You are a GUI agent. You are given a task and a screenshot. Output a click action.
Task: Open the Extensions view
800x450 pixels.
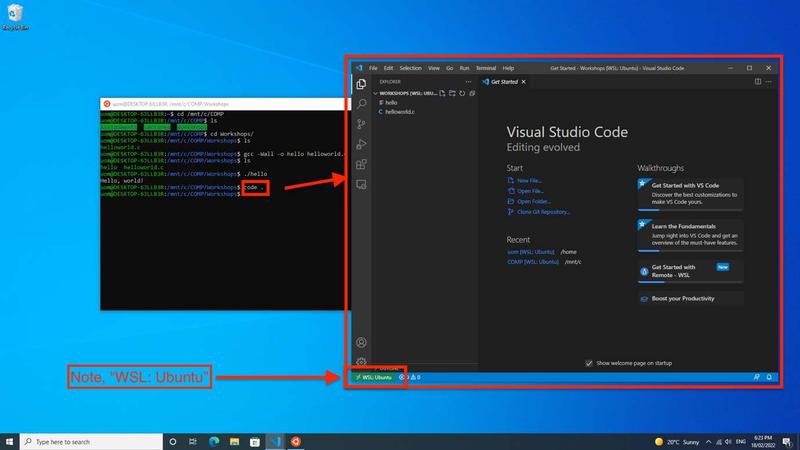coord(361,164)
